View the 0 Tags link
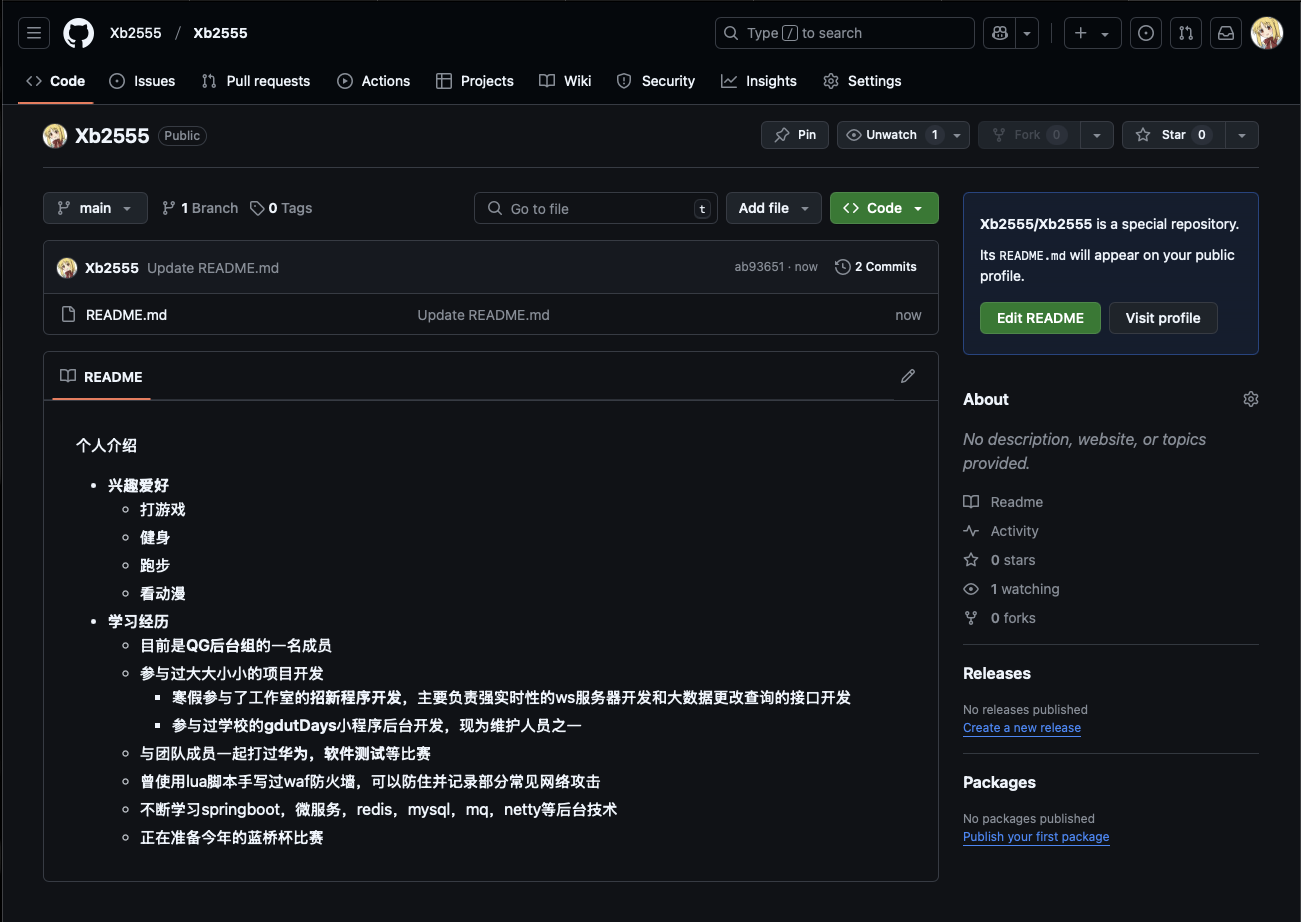This screenshot has width=1301, height=922. coord(281,208)
